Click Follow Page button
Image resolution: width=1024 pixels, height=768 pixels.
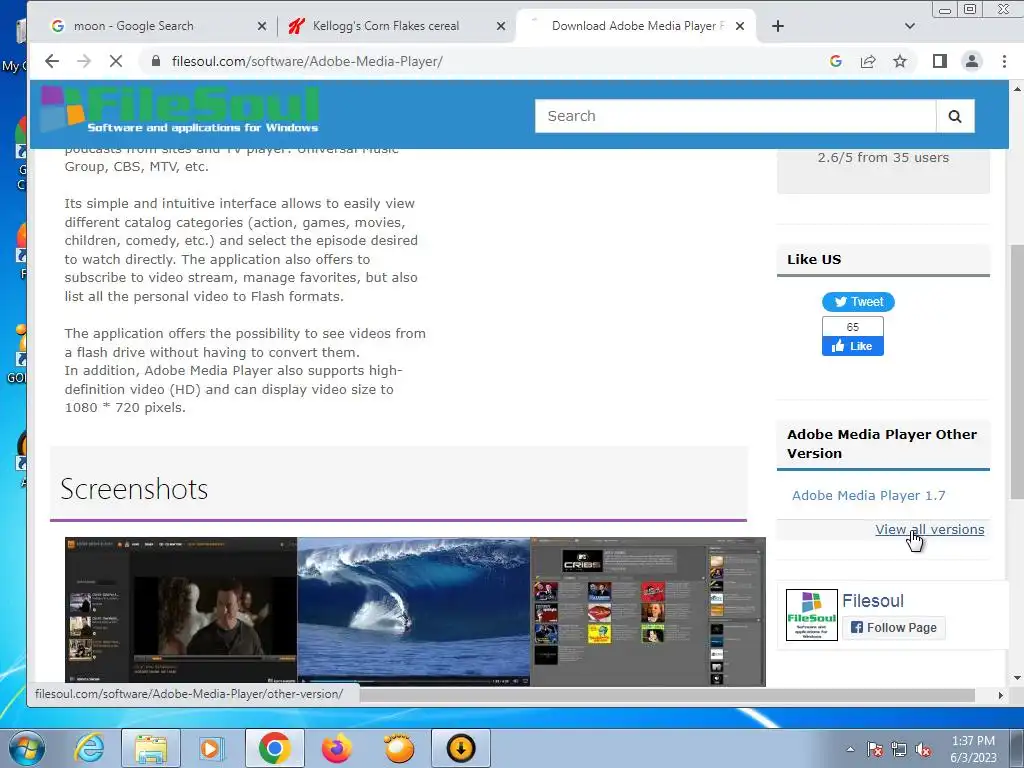tap(893, 628)
